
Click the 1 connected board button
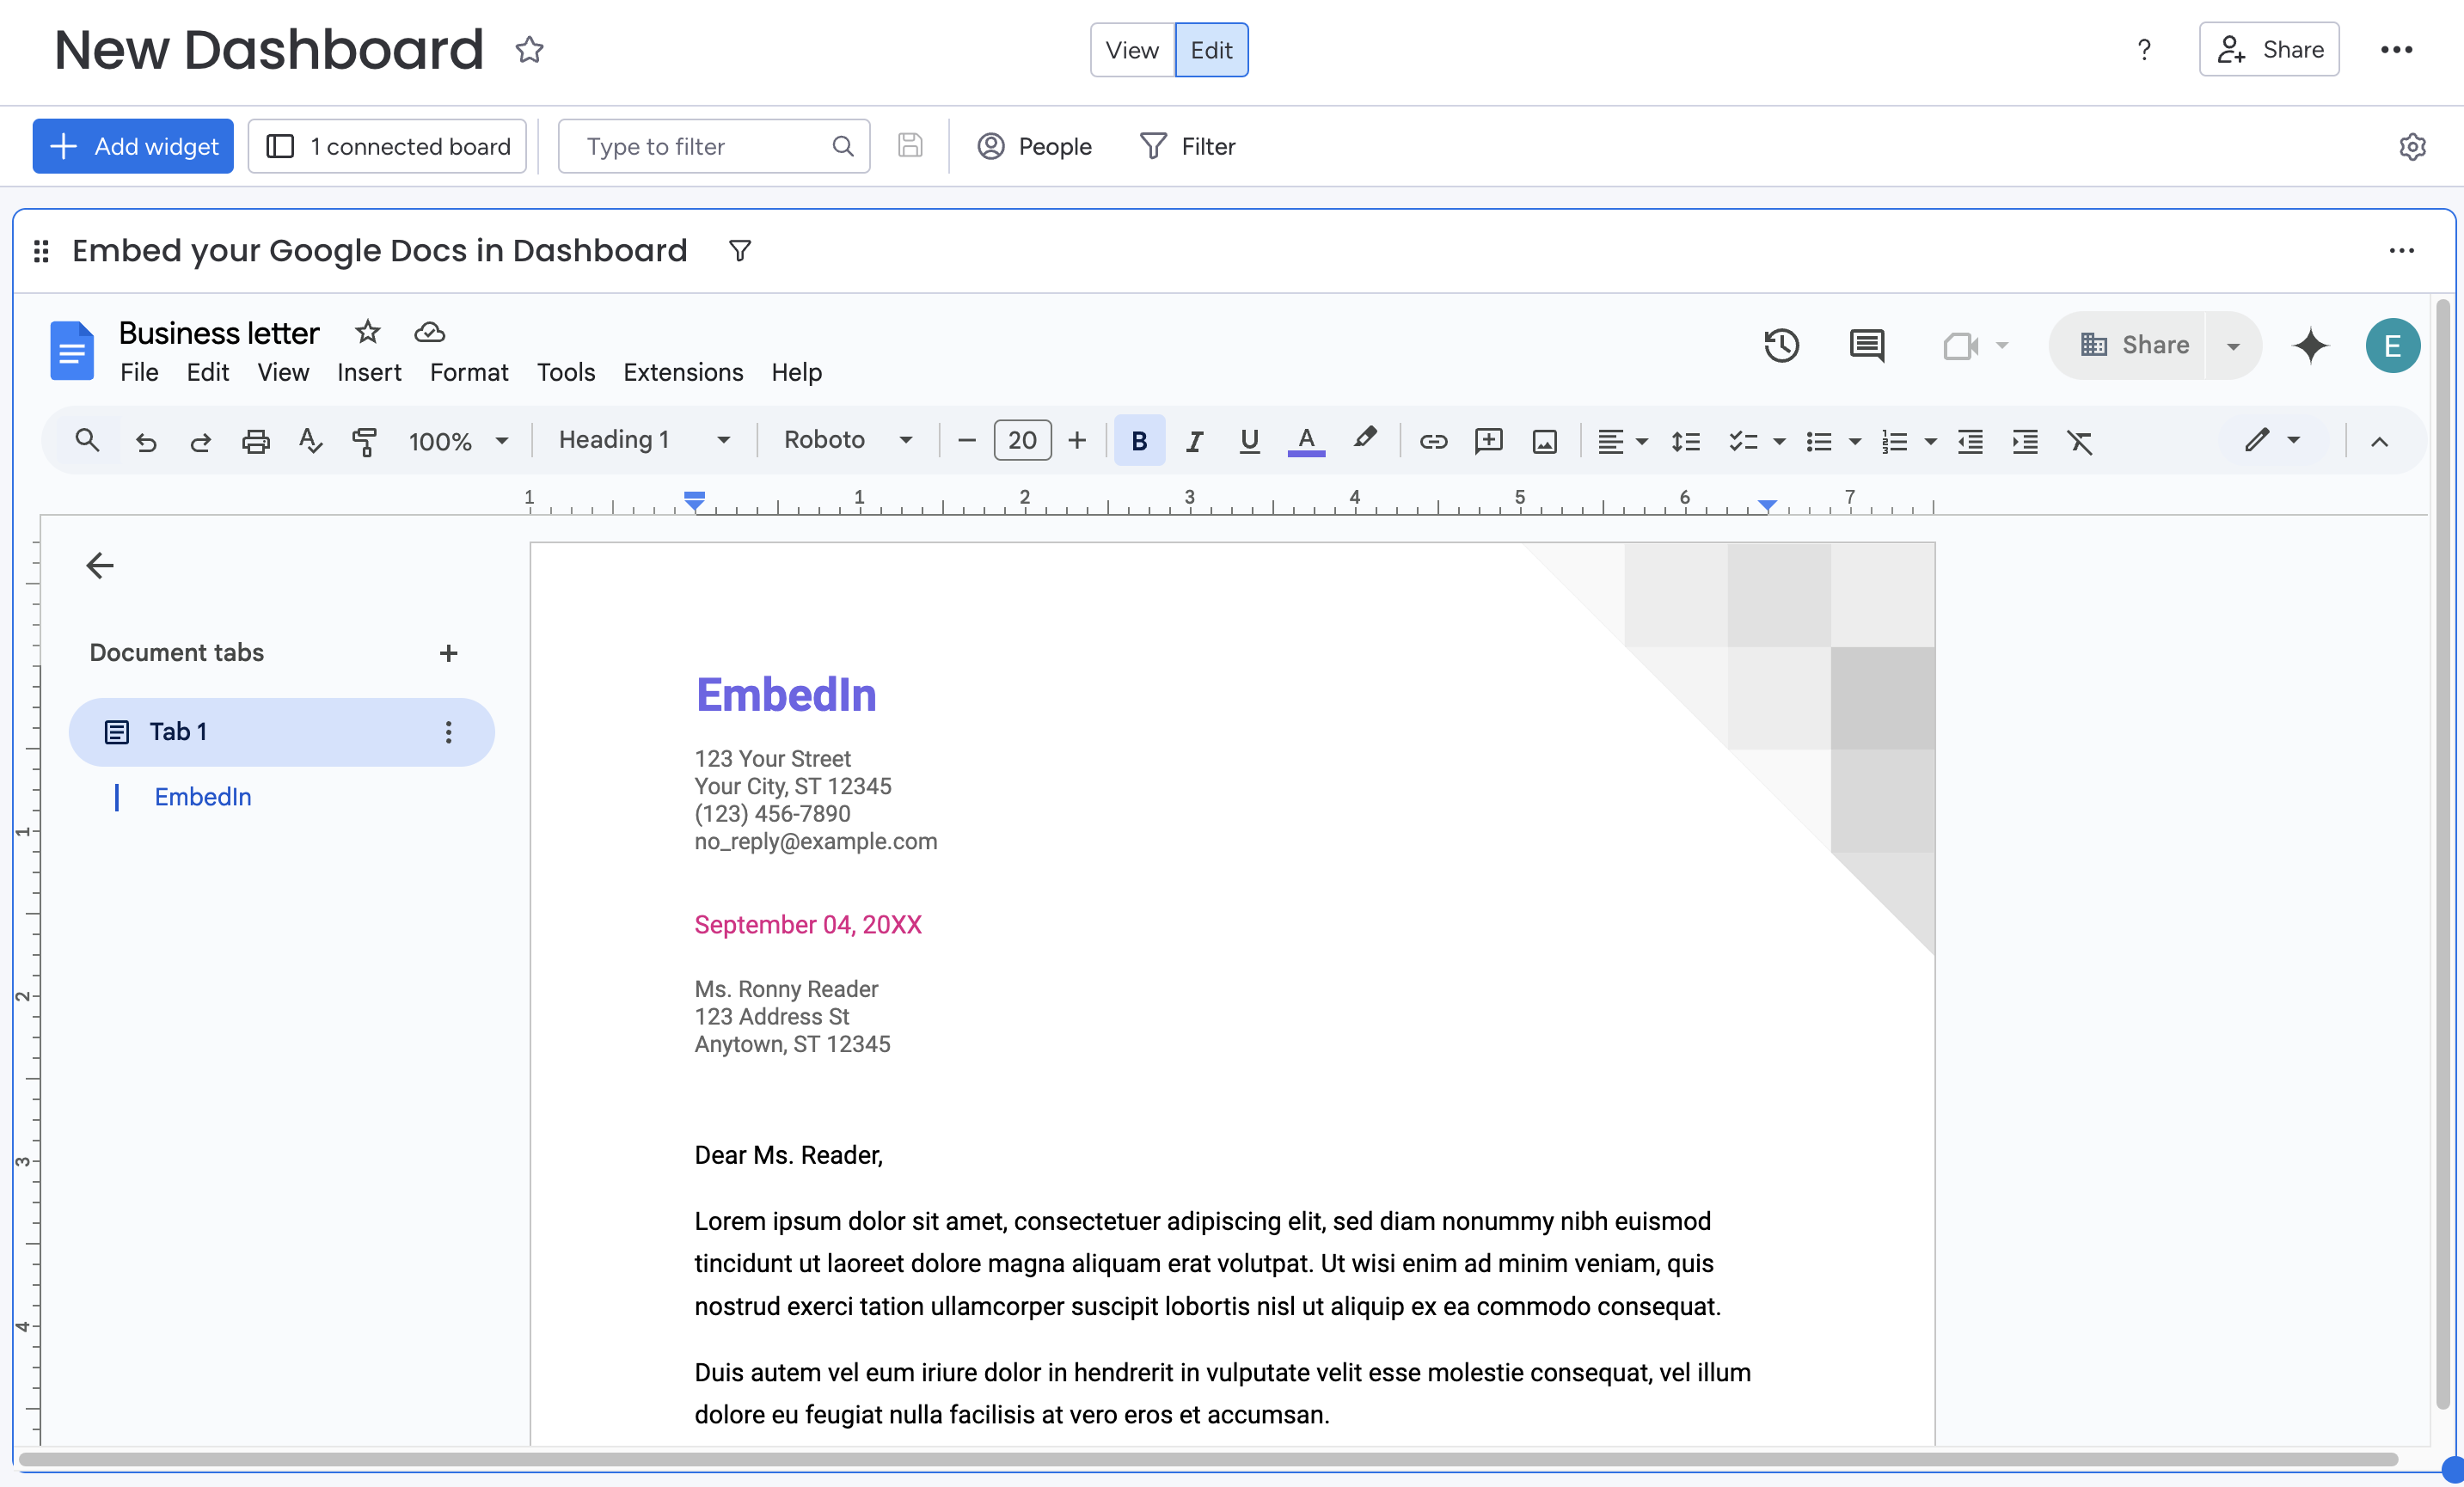(x=388, y=146)
